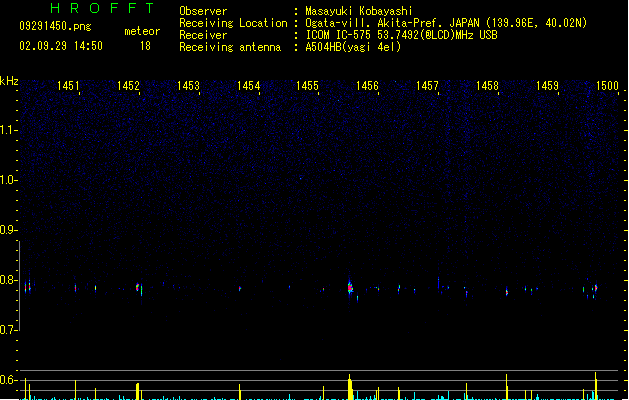Click the yellow intensity bar just before 1500
629x400 pixels.
[x=596, y=386]
